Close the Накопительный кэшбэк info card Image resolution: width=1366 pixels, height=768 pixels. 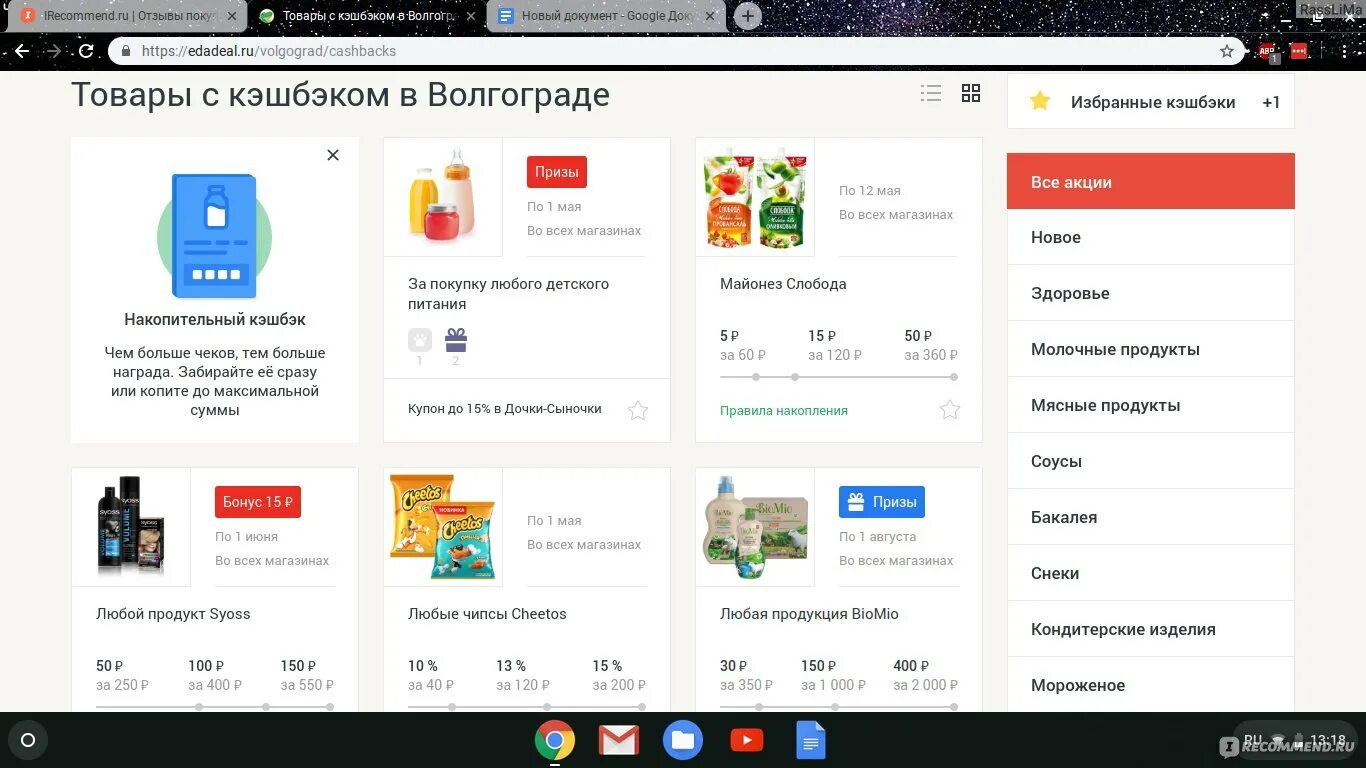coord(333,155)
